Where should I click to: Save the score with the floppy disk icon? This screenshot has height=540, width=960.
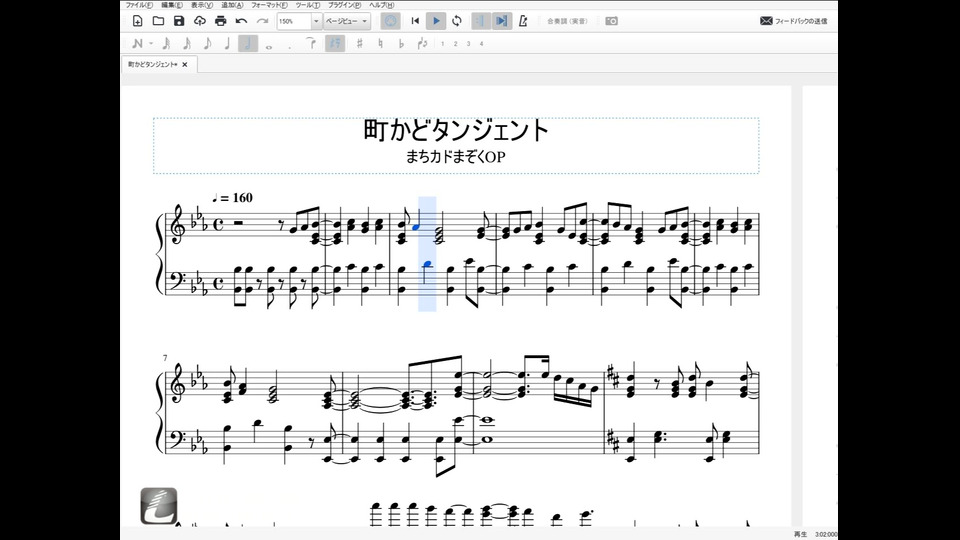click(179, 21)
